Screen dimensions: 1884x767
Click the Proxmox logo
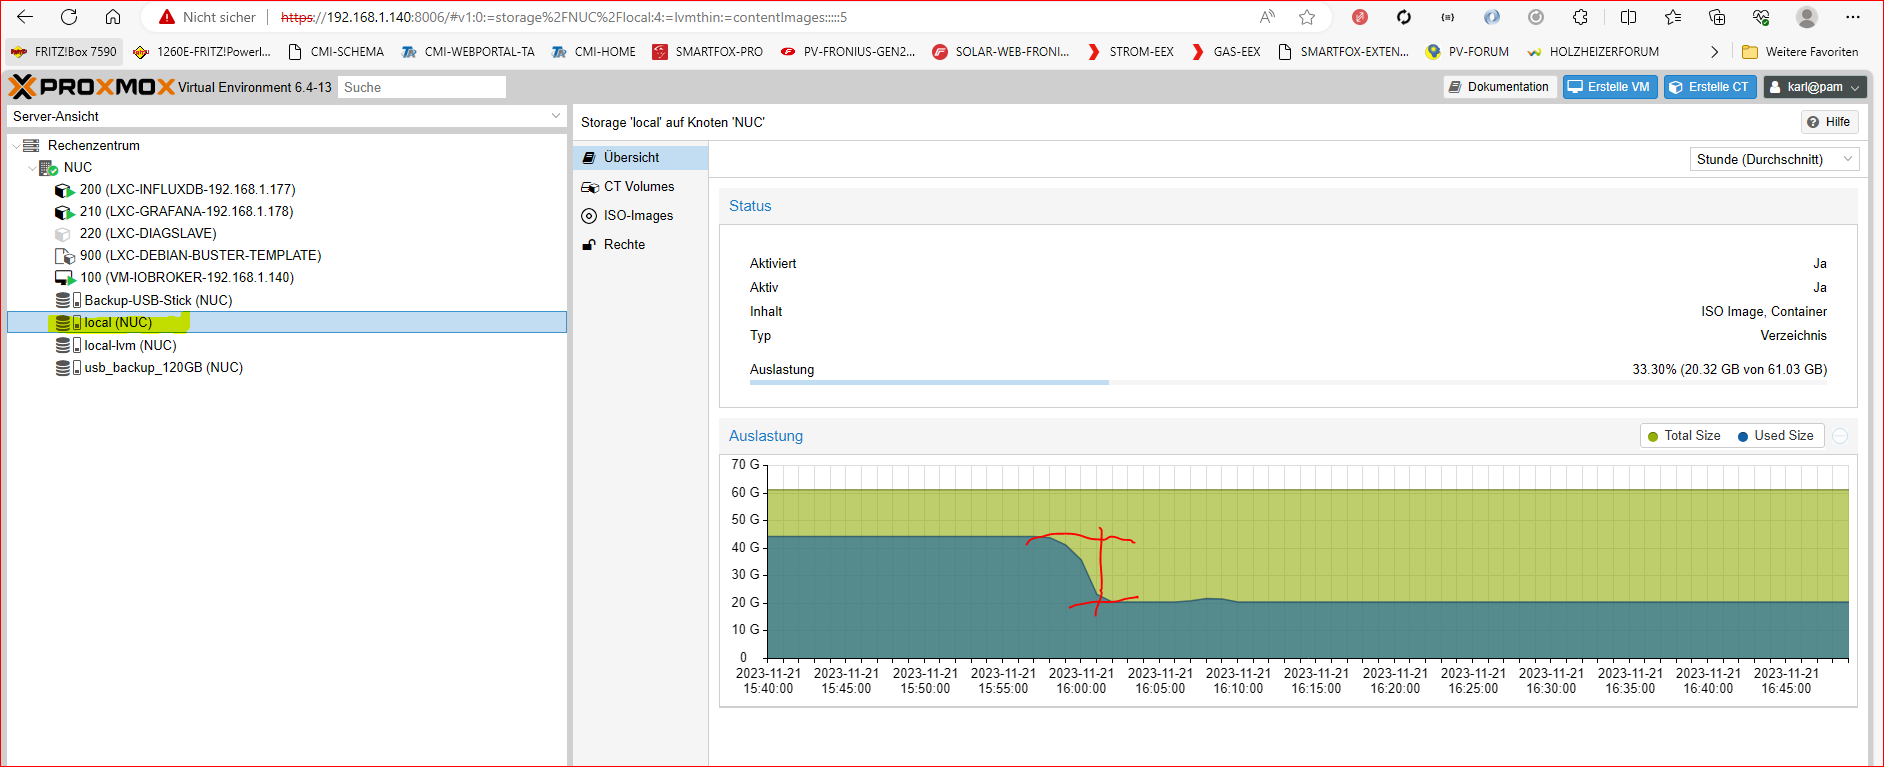[x=92, y=87]
